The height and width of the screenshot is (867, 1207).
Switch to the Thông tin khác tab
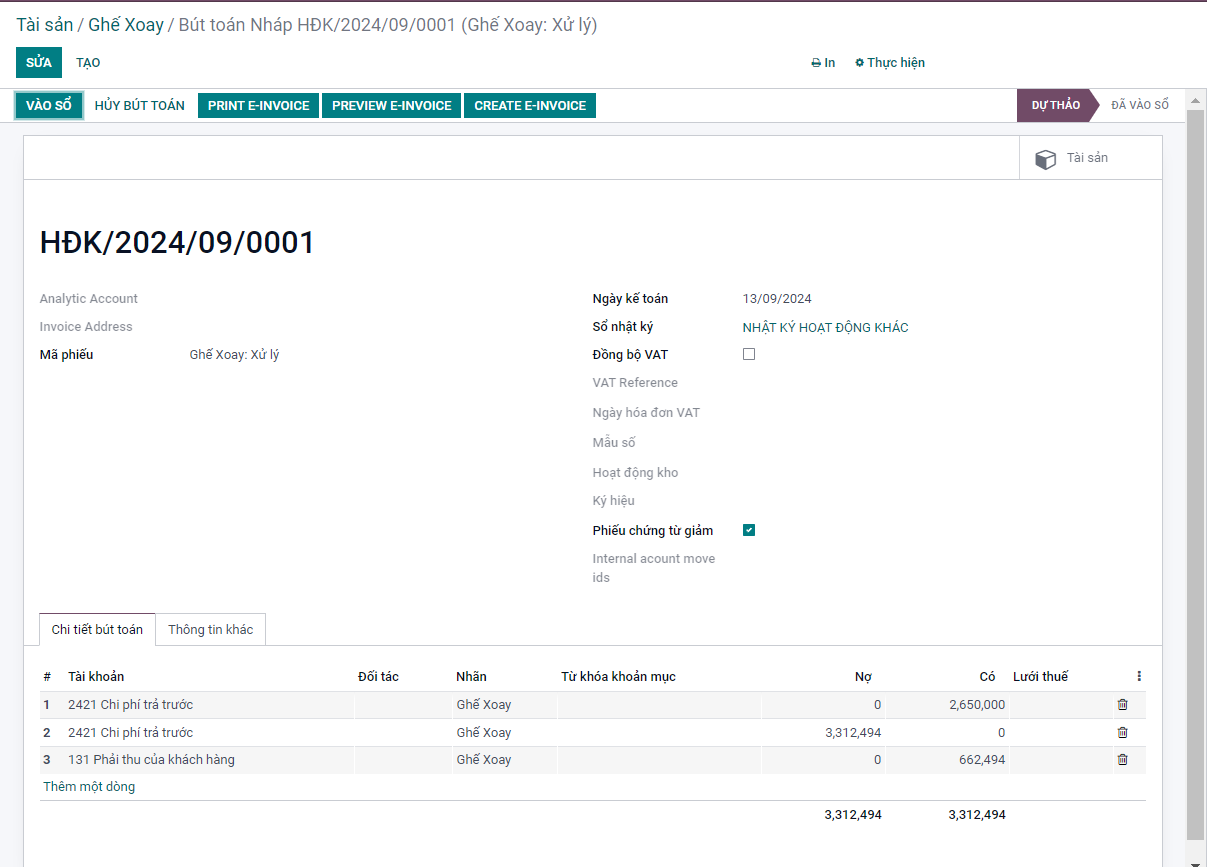click(210, 630)
